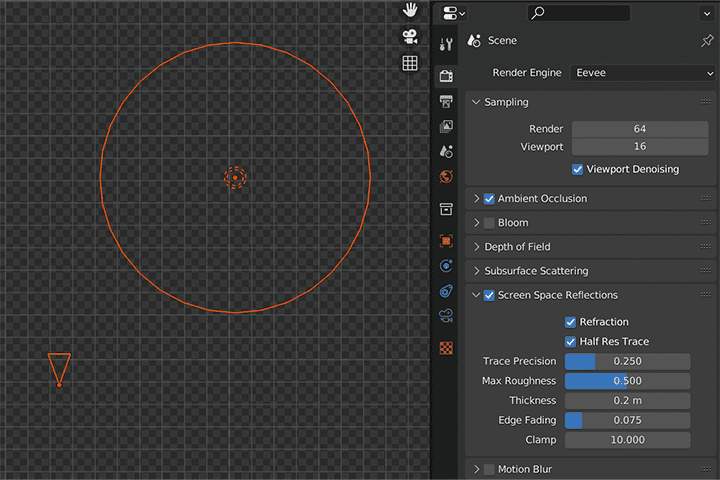Open the Object Data properties icon

coord(446,316)
